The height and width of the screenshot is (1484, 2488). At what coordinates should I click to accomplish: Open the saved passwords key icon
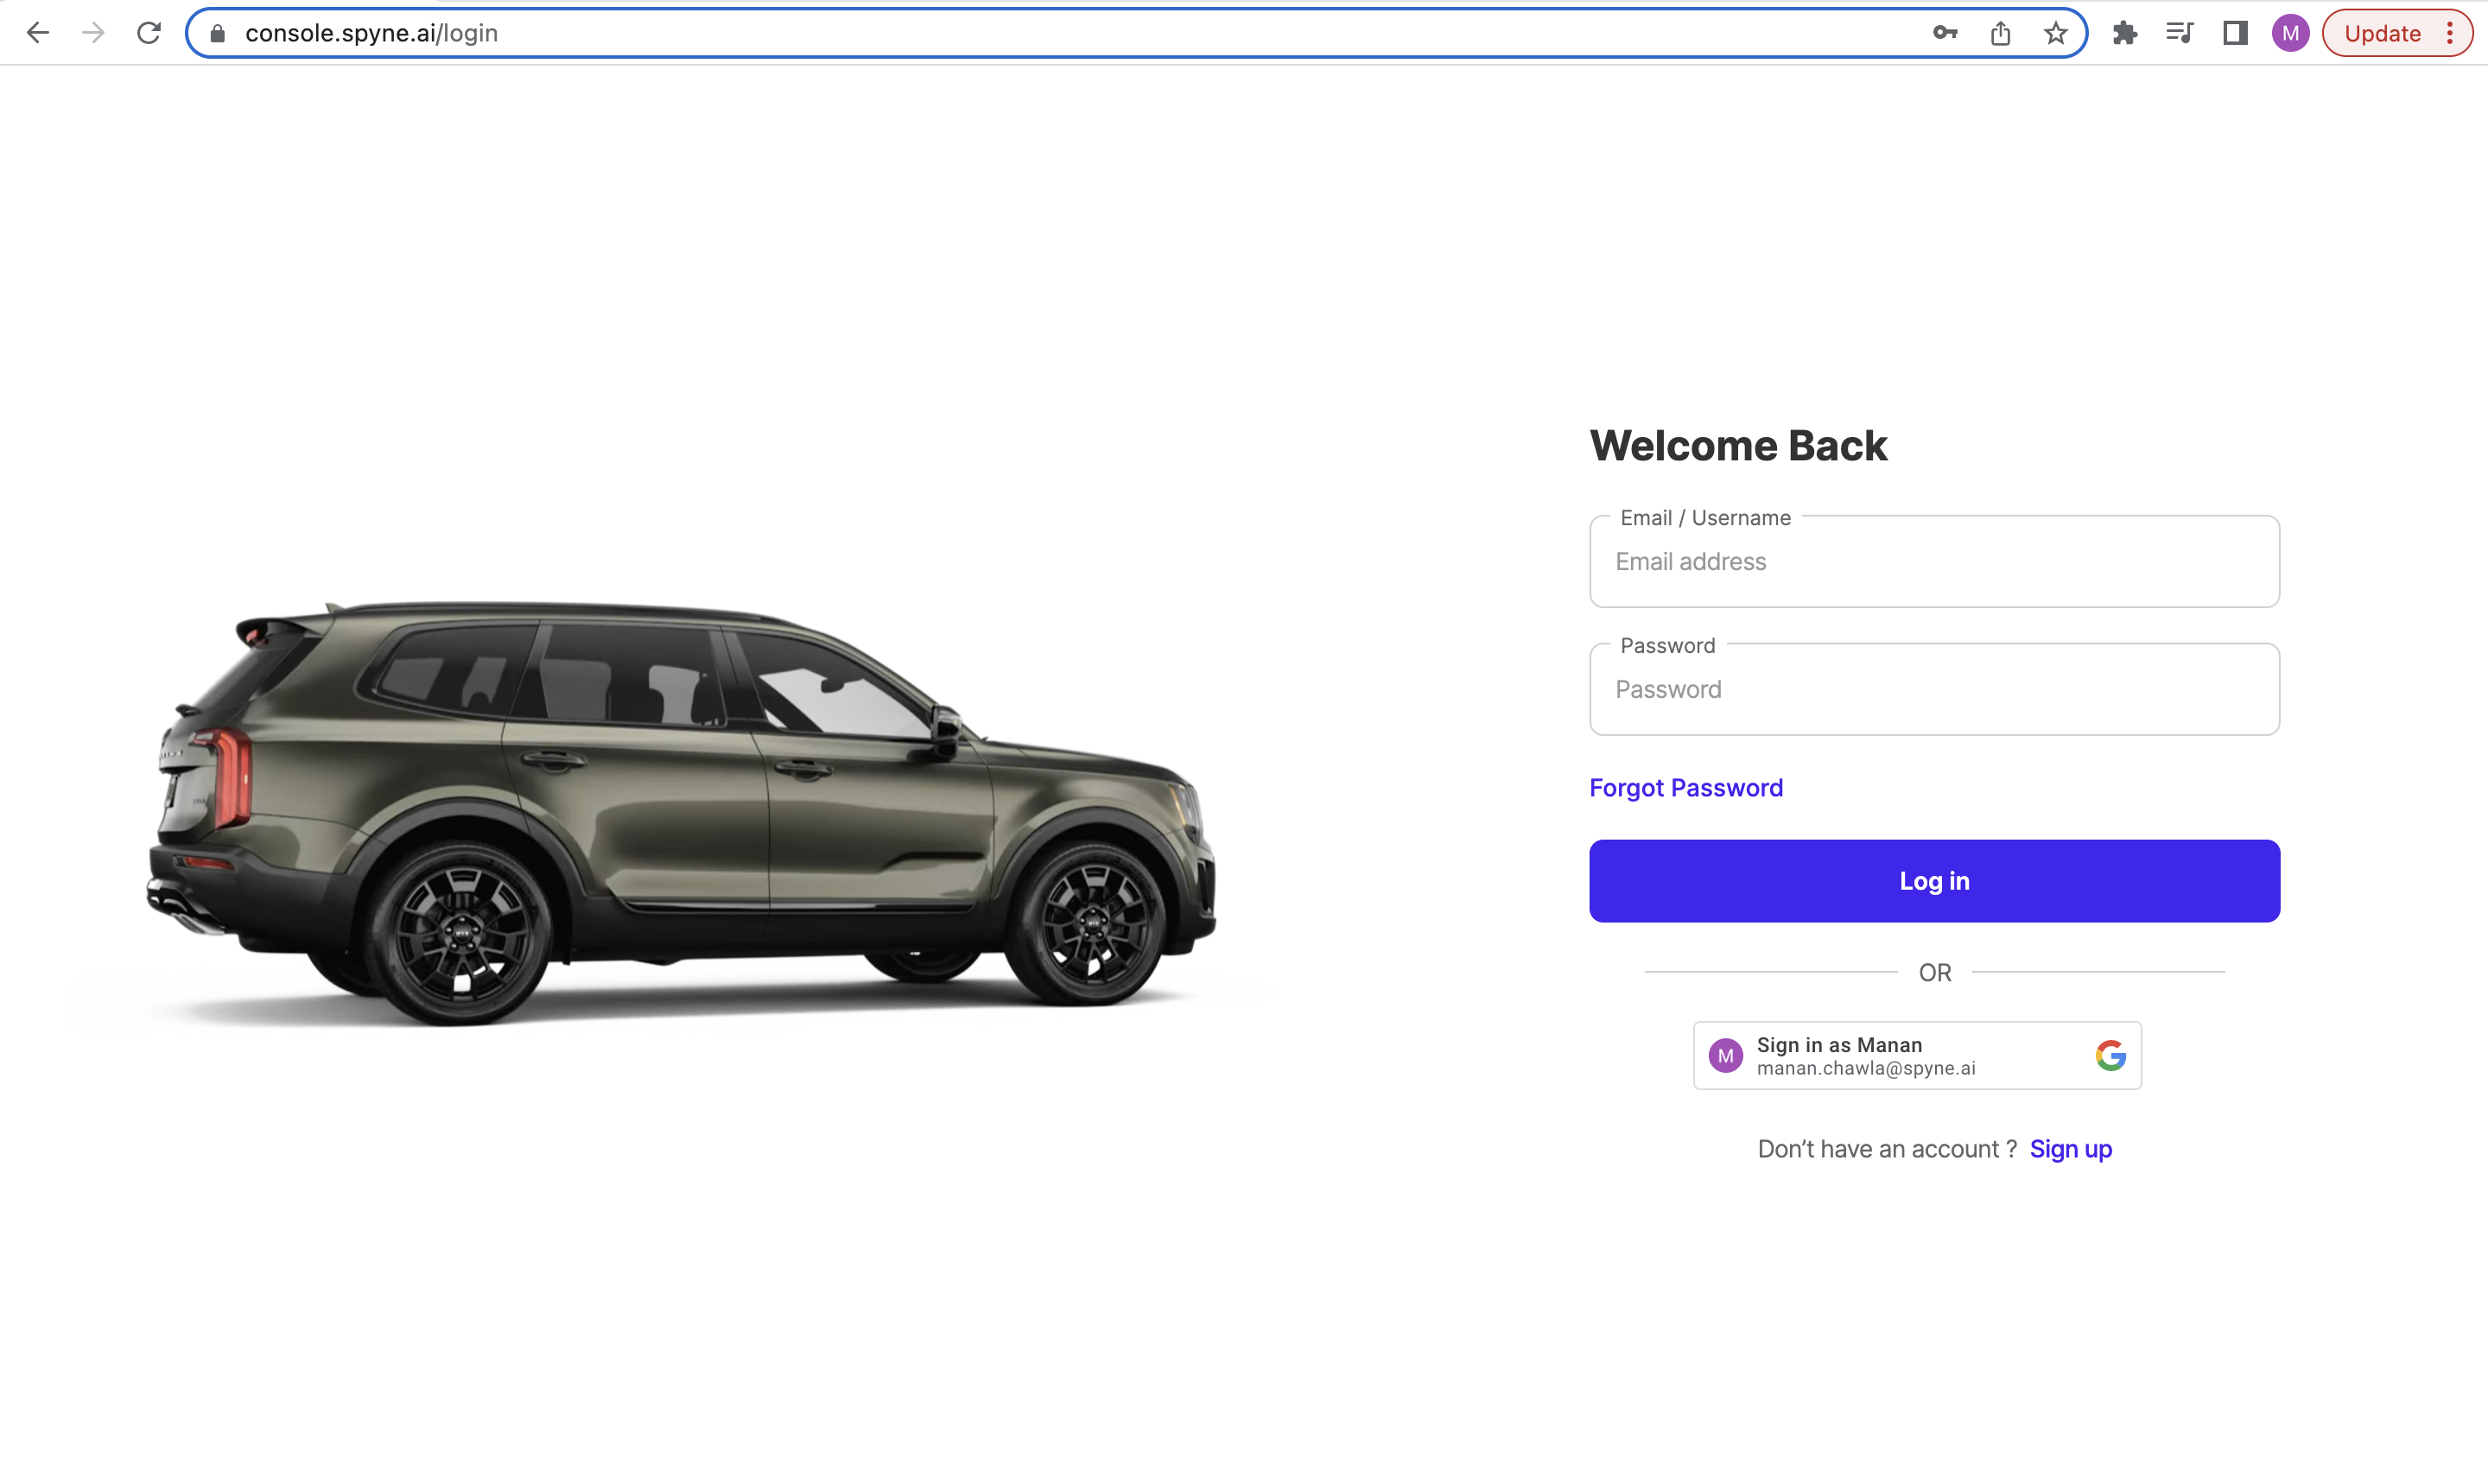click(1945, 33)
